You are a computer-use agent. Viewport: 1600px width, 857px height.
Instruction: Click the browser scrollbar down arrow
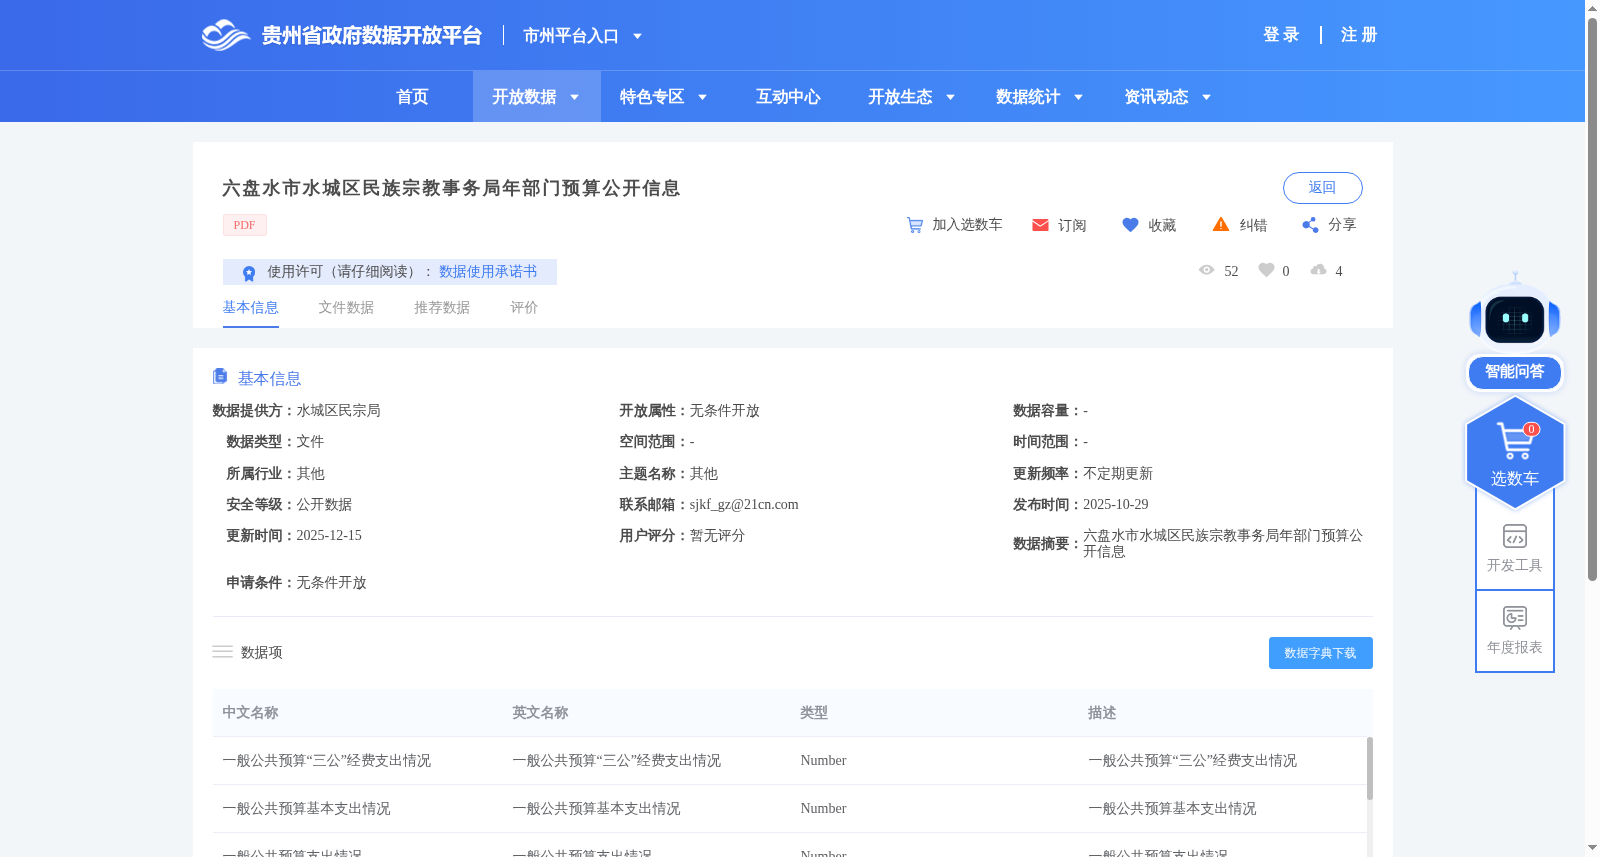[1592, 848]
